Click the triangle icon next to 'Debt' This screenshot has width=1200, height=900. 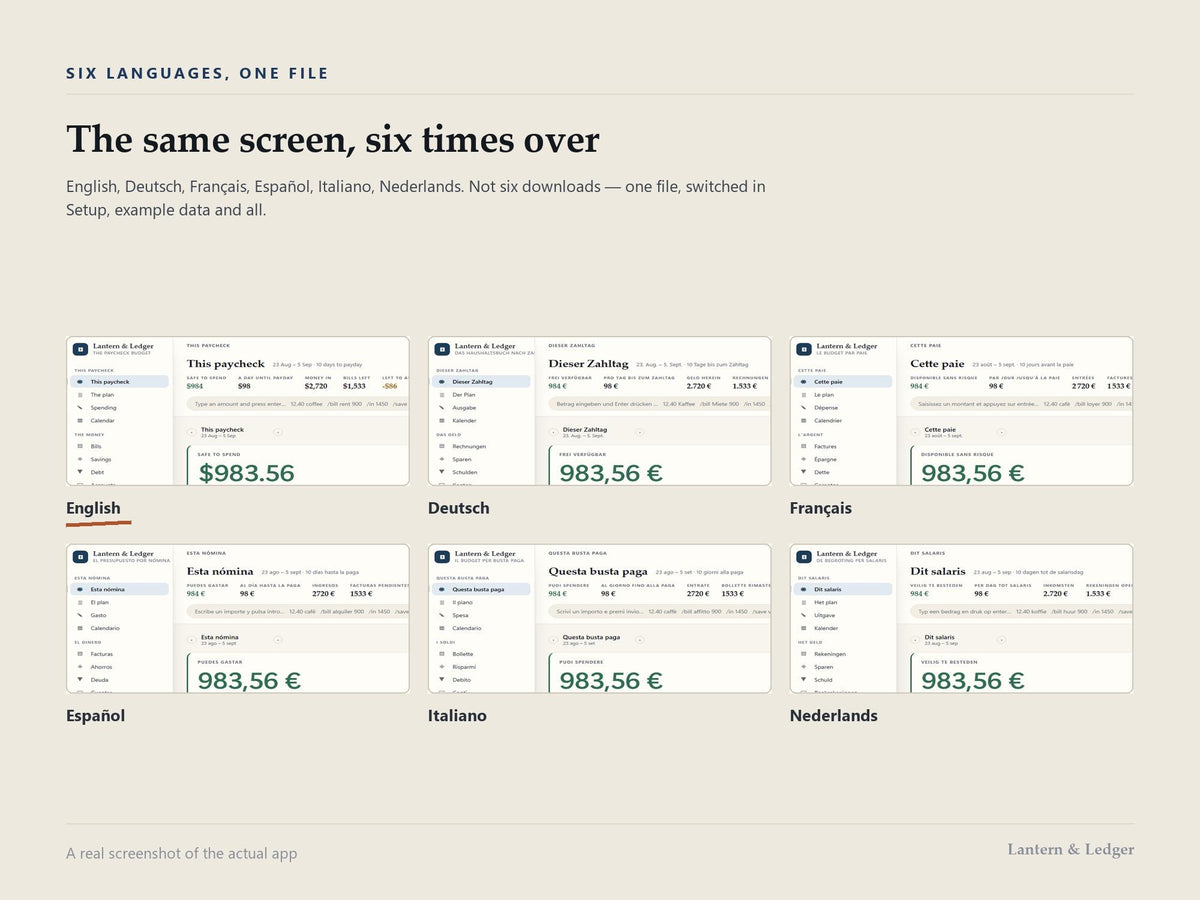point(79,472)
